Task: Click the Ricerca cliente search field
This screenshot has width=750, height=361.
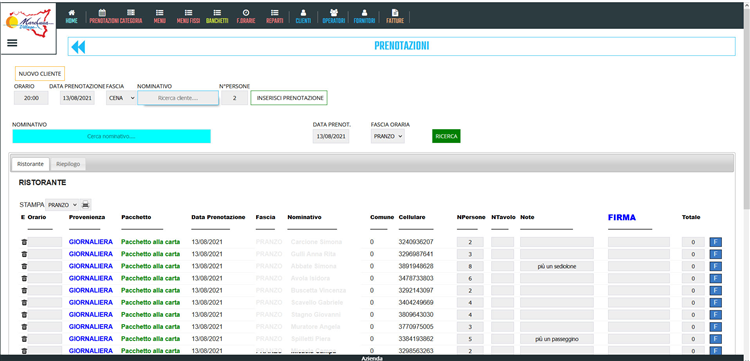Action: click(x=178, y=98)
